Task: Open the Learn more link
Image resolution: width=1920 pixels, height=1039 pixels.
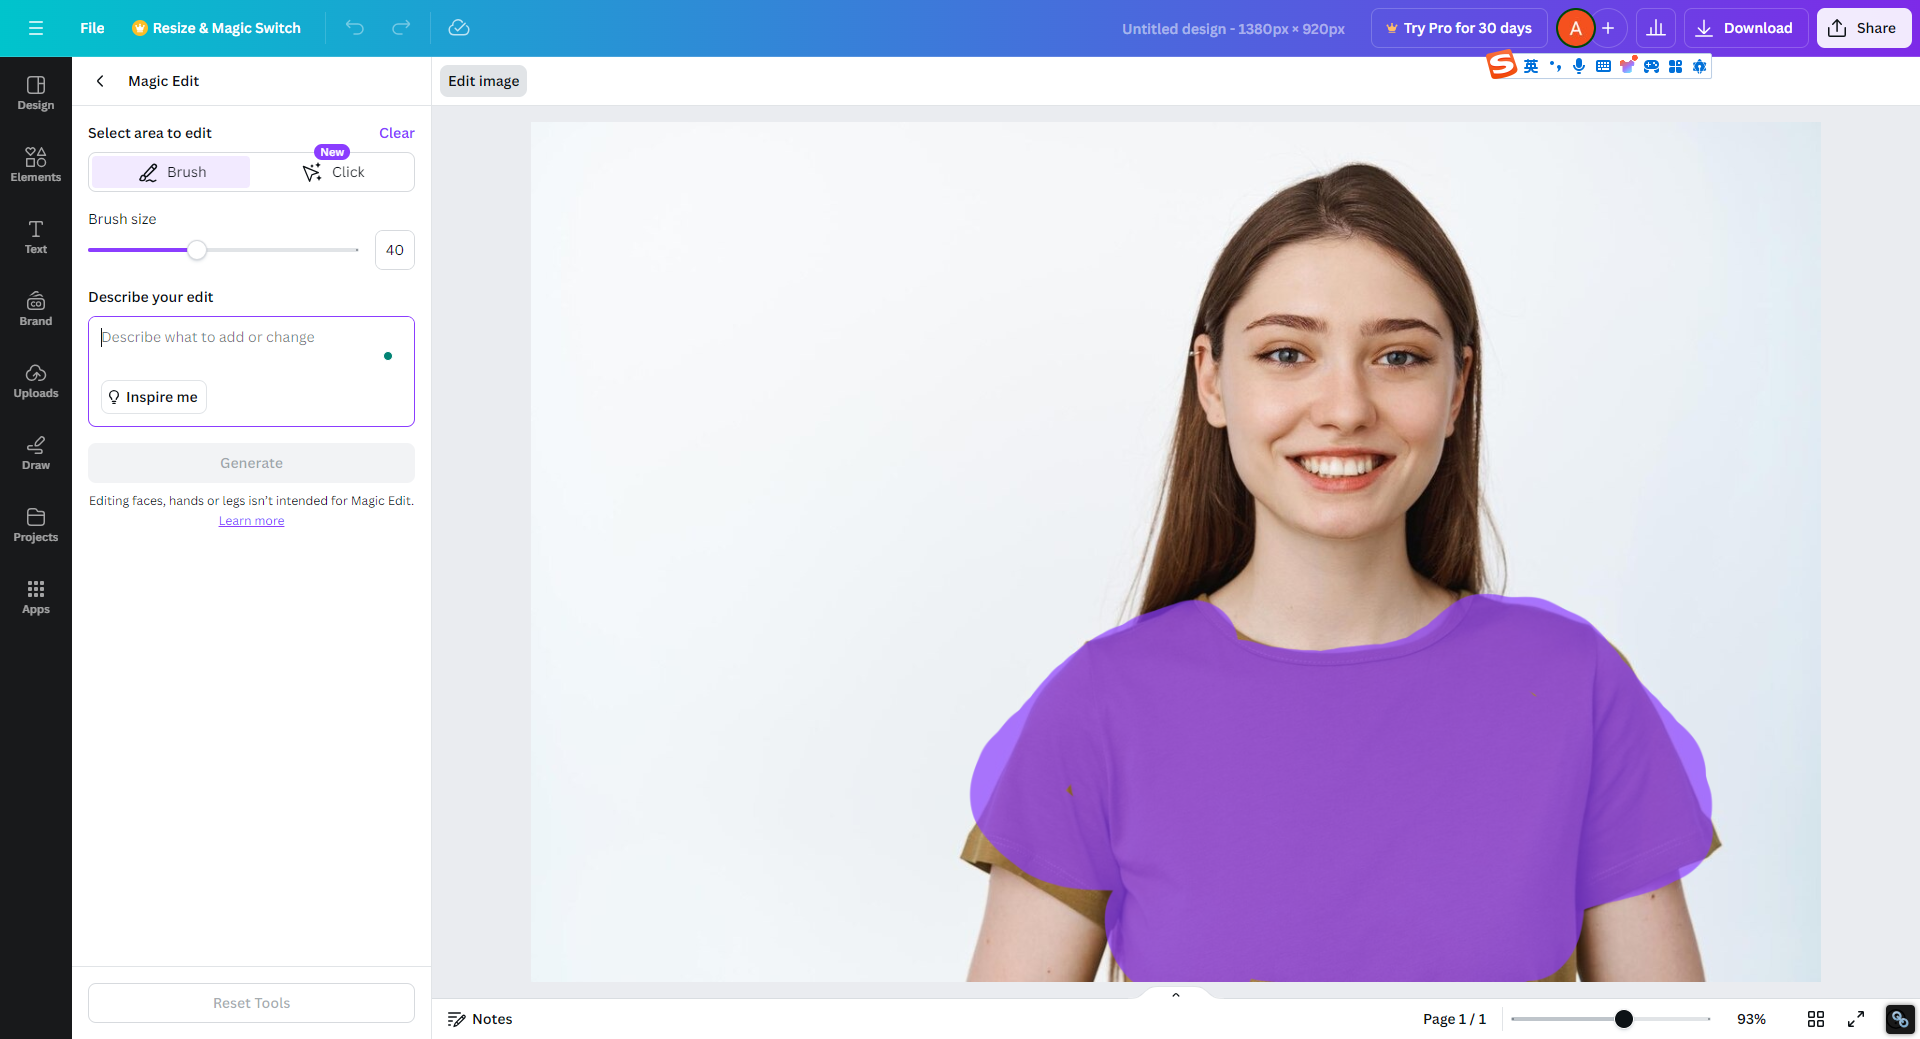Action: (251, 520)
